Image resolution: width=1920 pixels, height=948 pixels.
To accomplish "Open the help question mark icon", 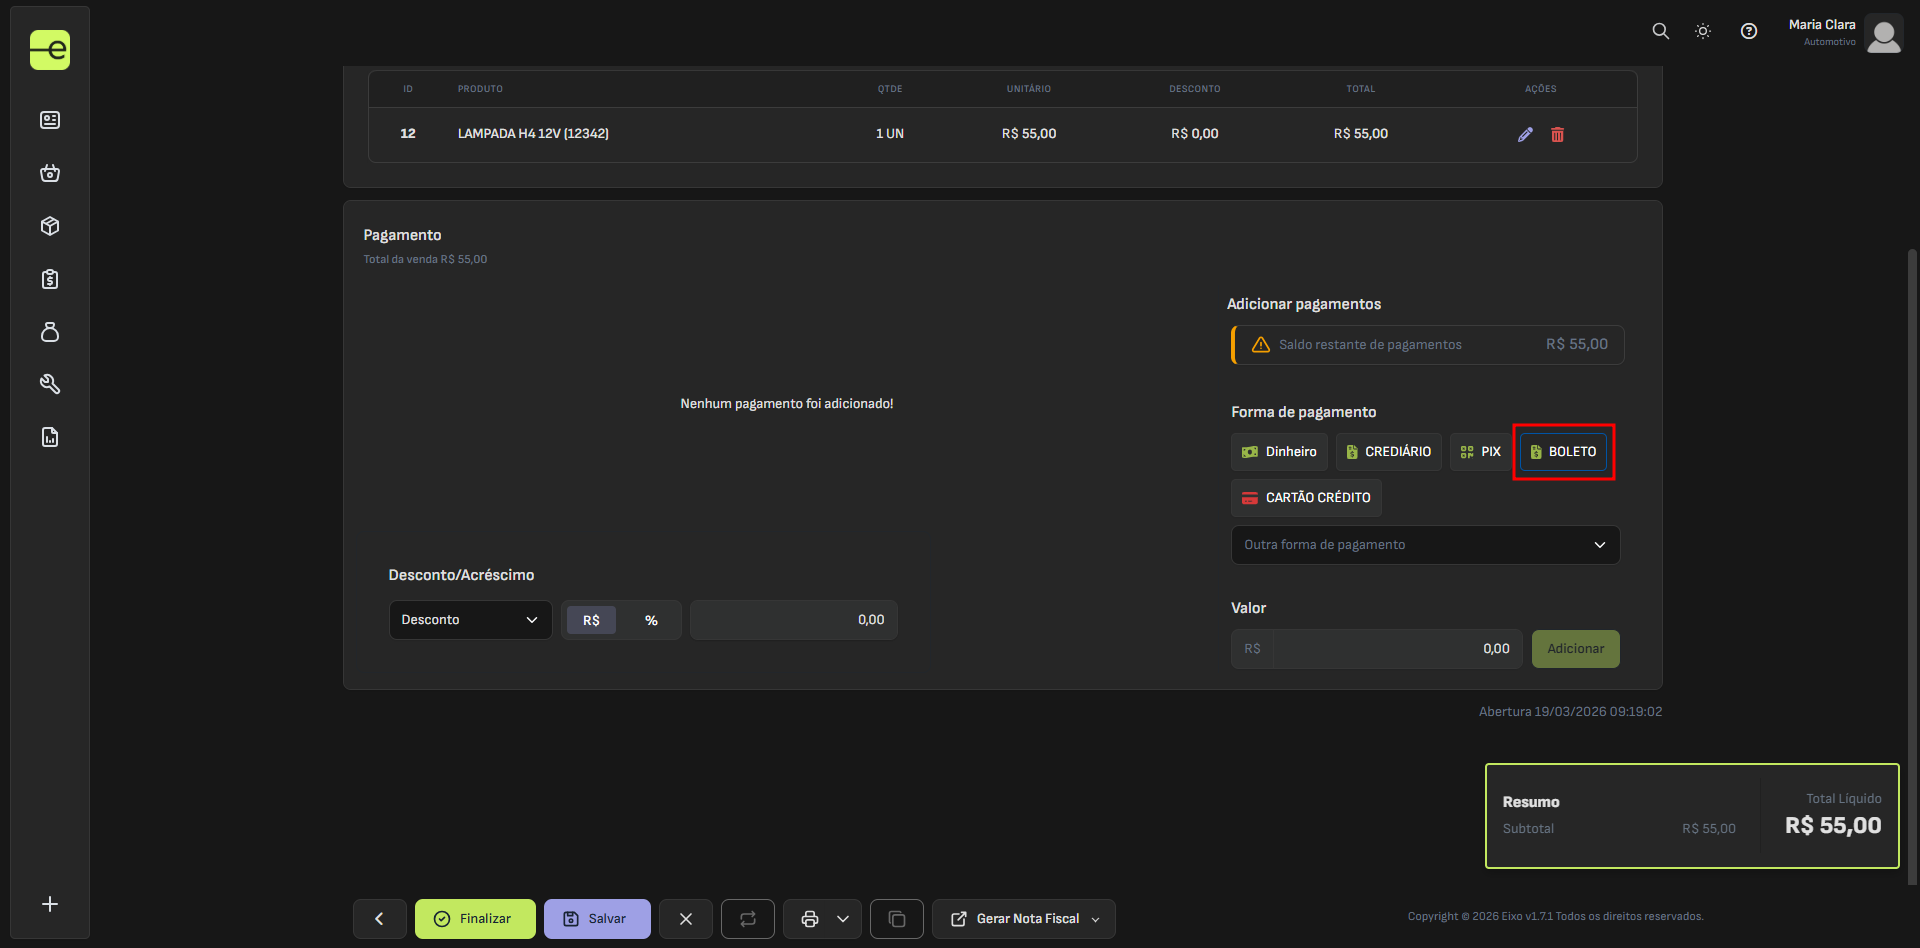I will [x=1748, y=31].
